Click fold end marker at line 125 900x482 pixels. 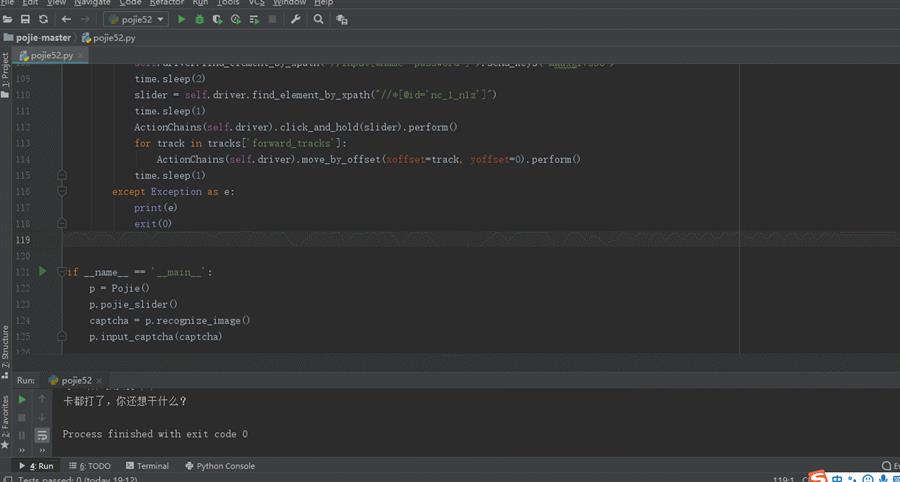click(62, 336)
